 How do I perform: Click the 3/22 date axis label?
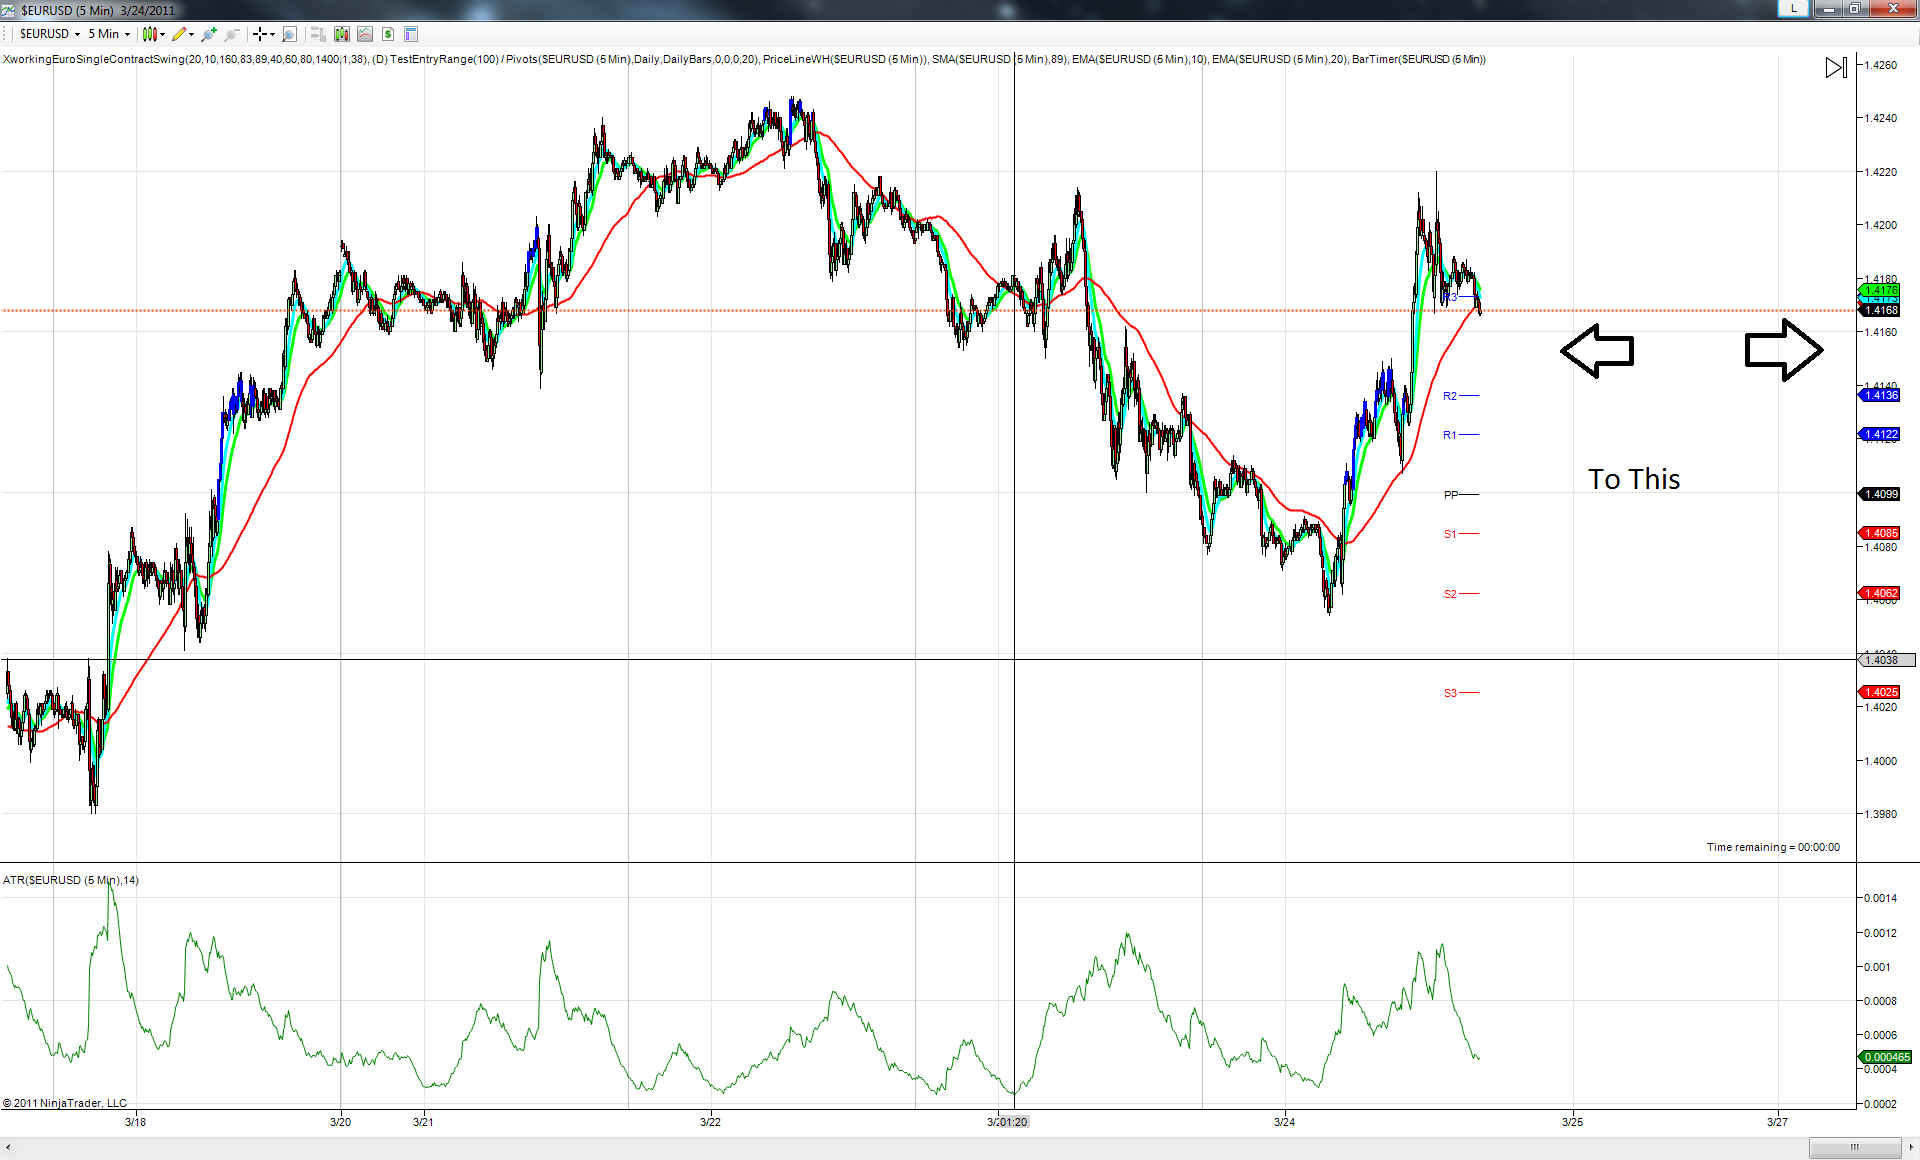point(710,1122)
